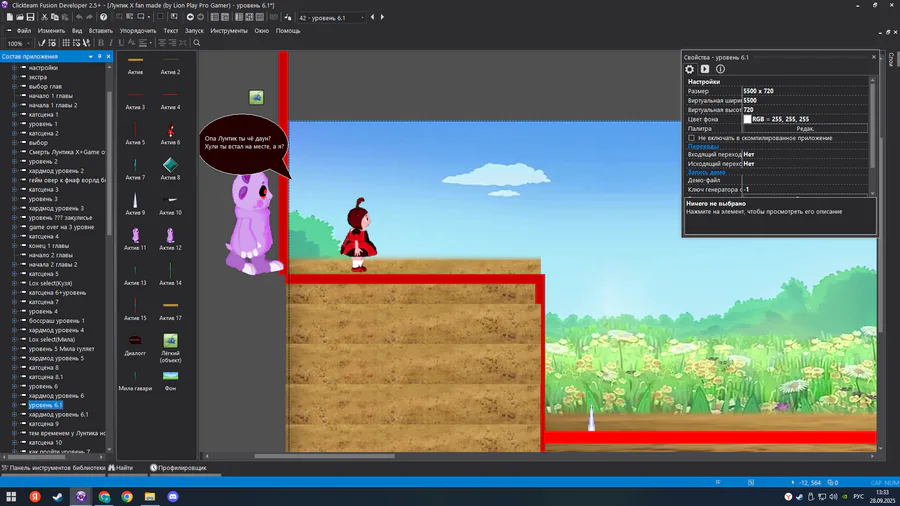Click the Виртуальная ширина value 5500
This screenshot has width=900, height=506.
(805, 100)
